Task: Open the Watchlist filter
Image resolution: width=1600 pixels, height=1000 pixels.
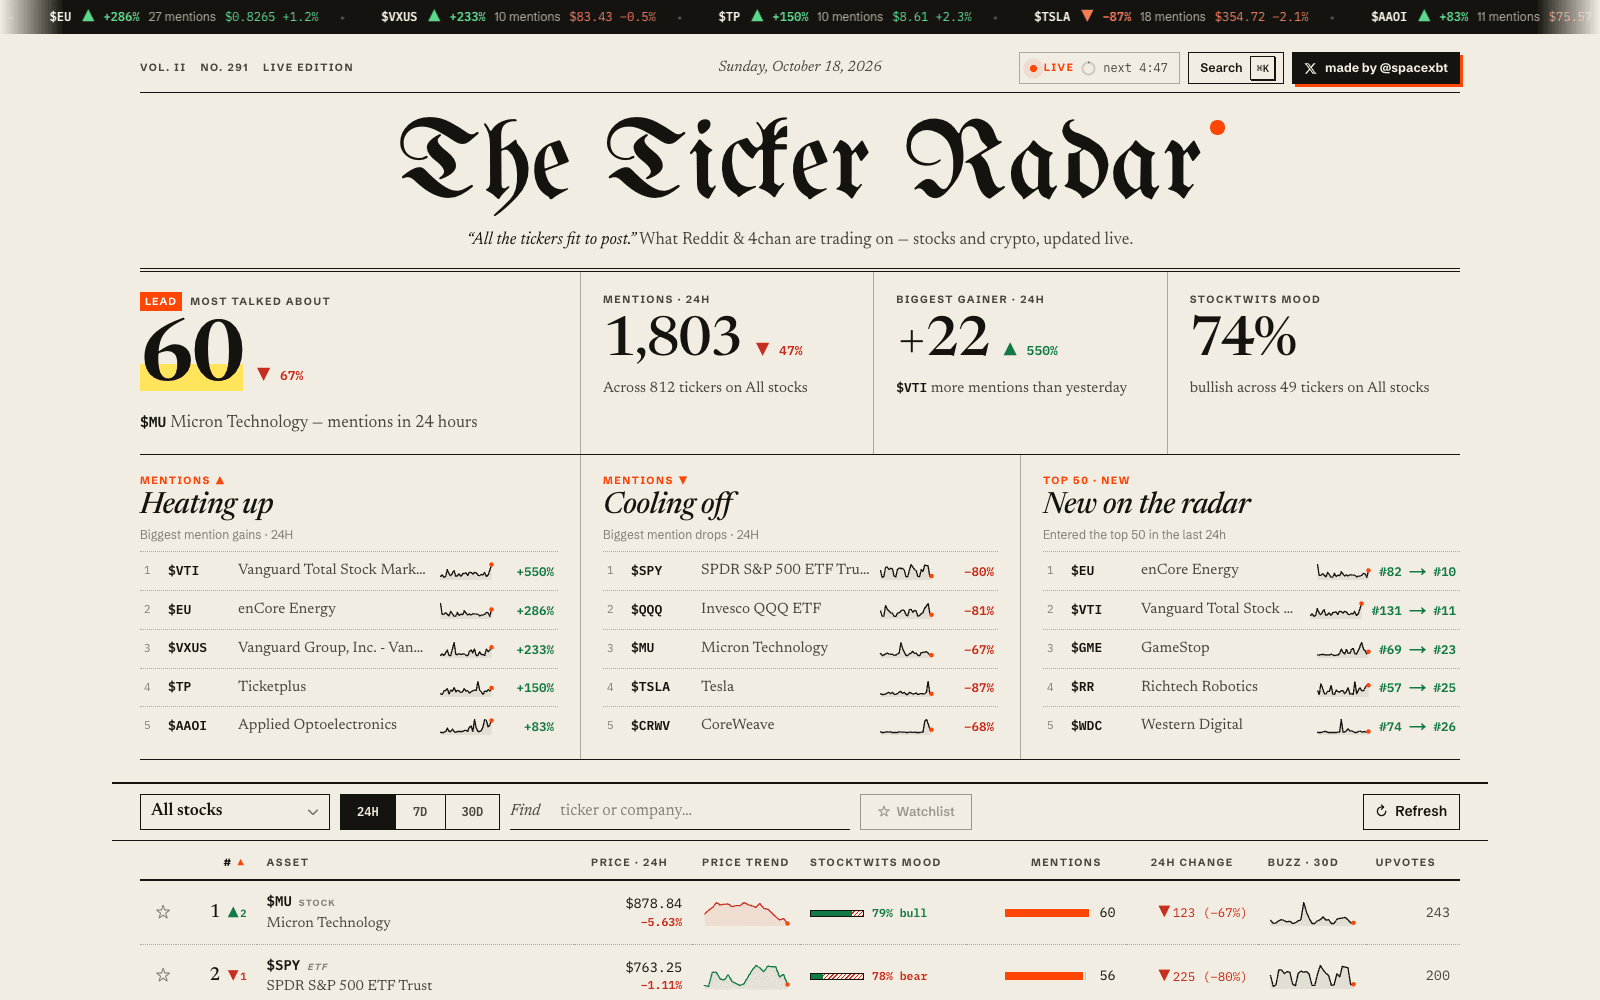Action: click(x=915, y=812)
